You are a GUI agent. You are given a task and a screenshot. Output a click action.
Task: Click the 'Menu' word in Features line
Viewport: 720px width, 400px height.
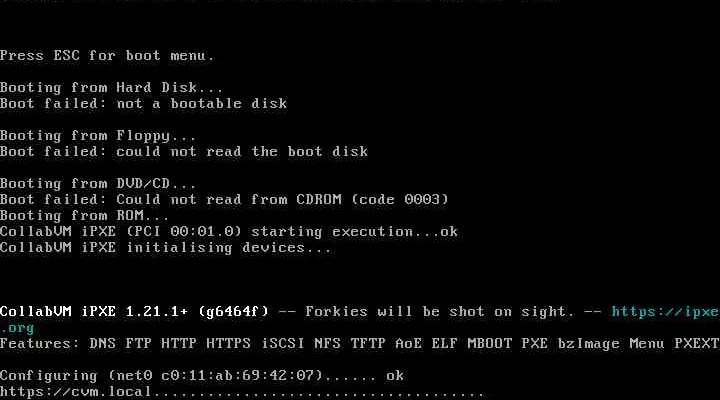647,344
